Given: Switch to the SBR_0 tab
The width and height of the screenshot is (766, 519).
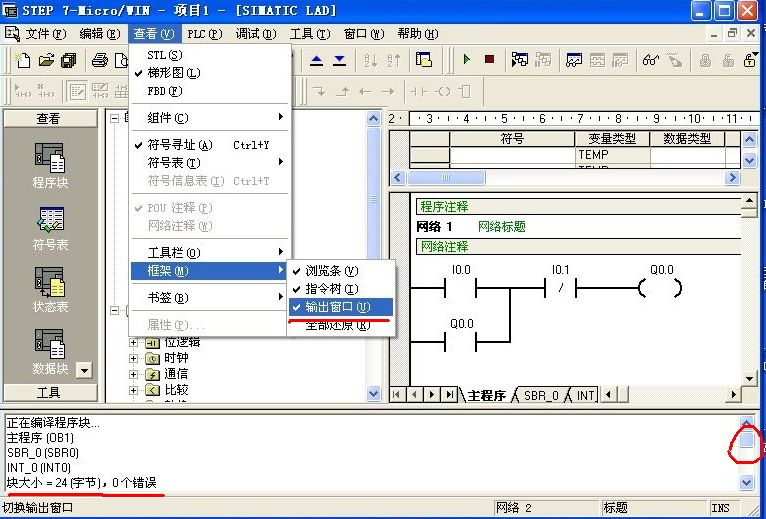Looking at the screenshot, I should tap(541, 395).
